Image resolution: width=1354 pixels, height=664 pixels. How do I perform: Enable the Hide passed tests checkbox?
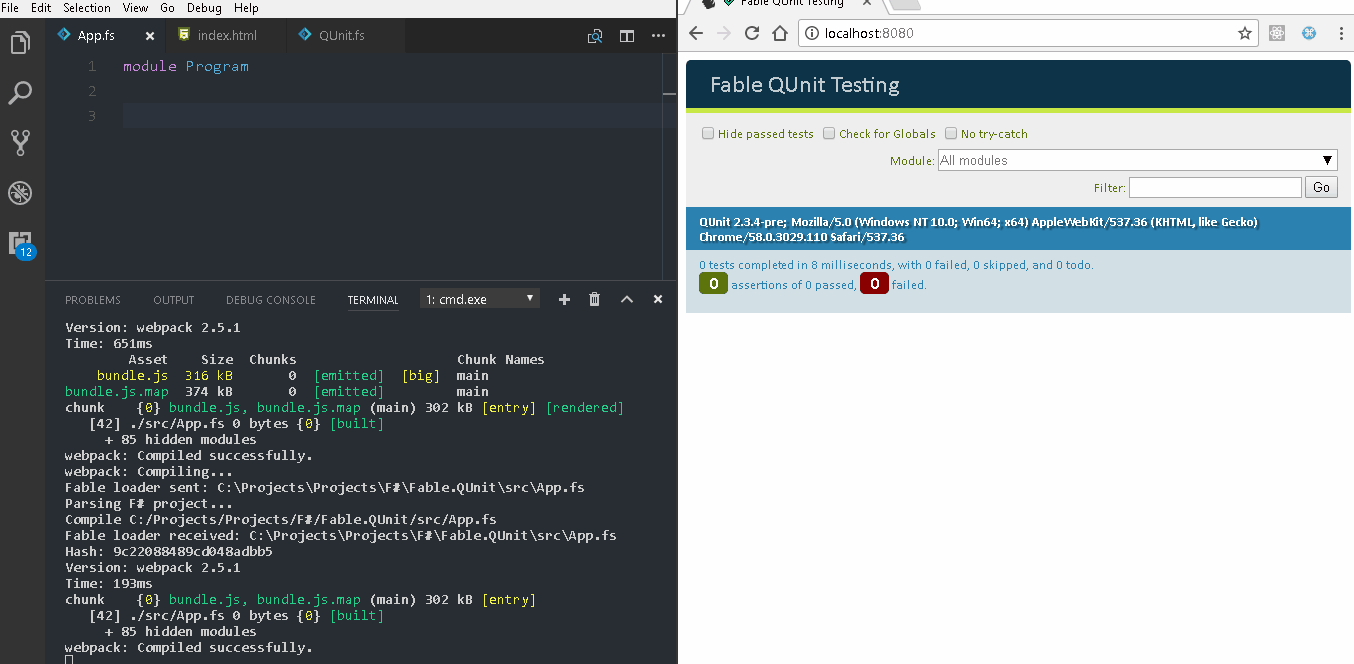tap(708, 133)
